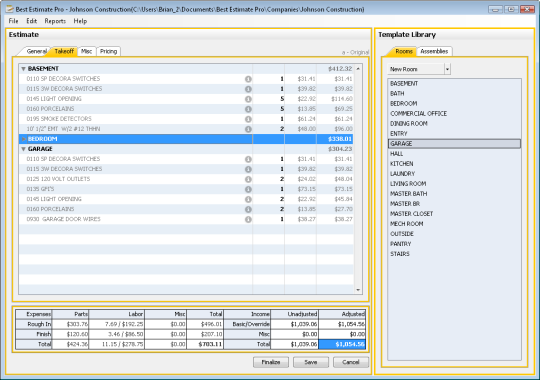
Task: Click the BEDROOM total $338.01
Action: coord(340,139)
